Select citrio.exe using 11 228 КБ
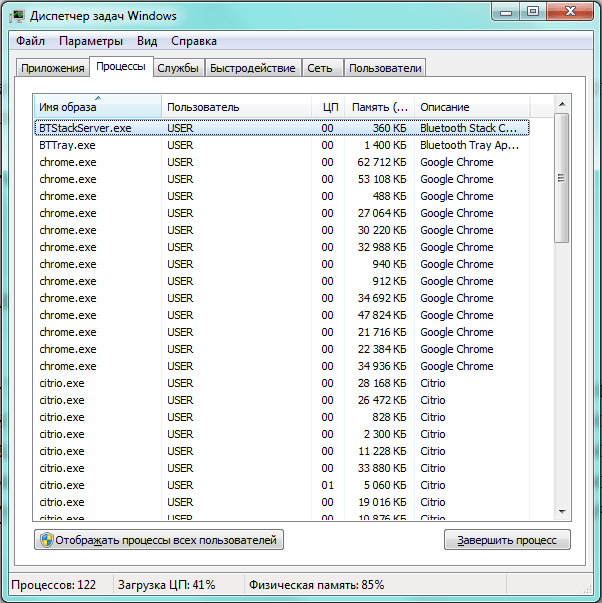Screen dimensions: 602x603 point(282,451)
